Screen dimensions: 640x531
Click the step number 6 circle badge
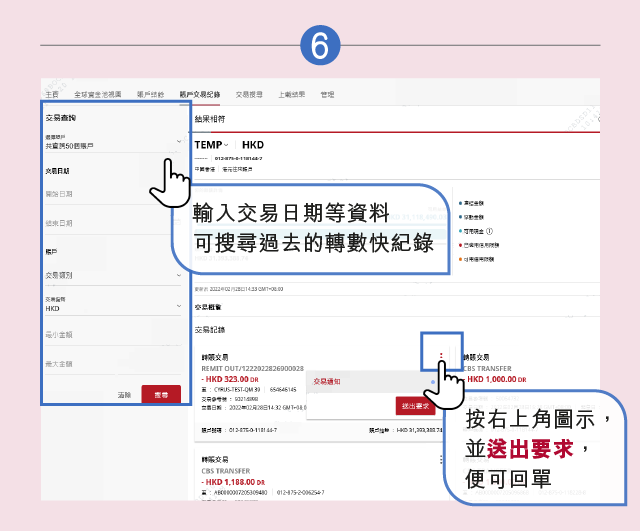point(320,45)
